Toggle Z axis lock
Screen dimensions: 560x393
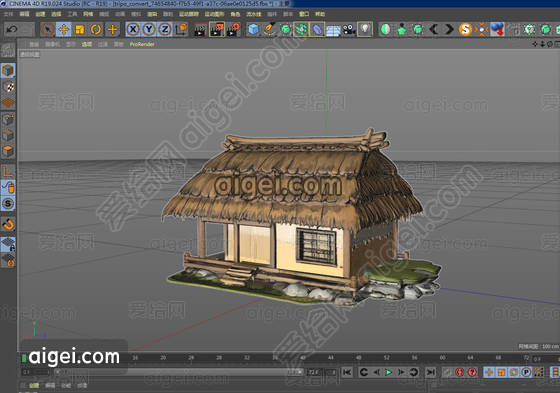point(165,29)
